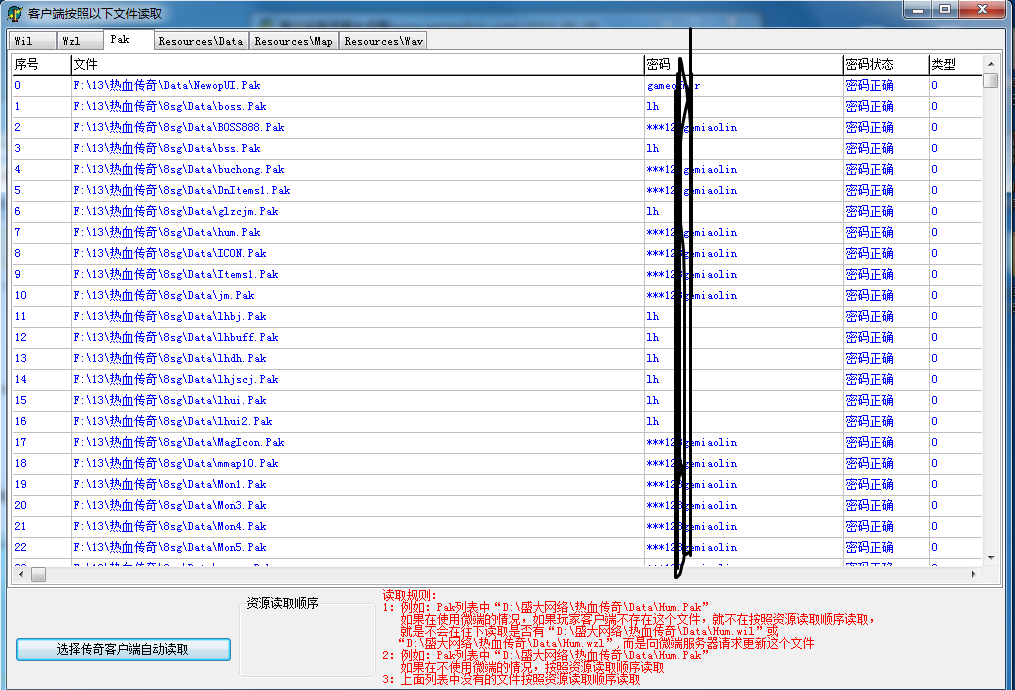Click the vertical scrollbar down arrow
Image resolution: width=1015 pixels, height=690 pixels.
tap(990, 557)
